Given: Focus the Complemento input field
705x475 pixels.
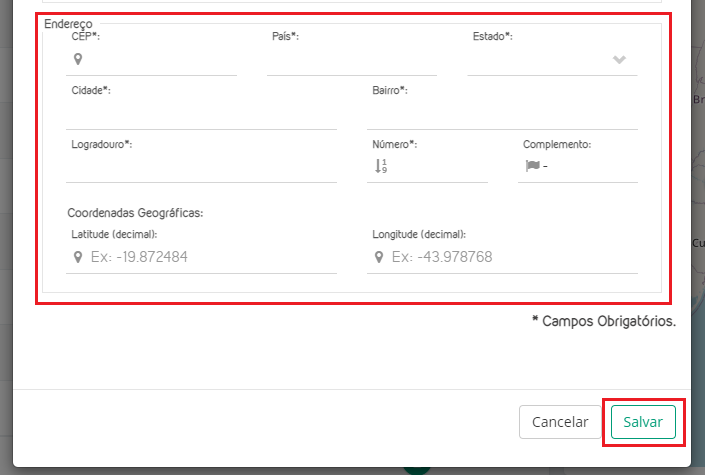Looking at the screenshot, I should pos(590,167).
